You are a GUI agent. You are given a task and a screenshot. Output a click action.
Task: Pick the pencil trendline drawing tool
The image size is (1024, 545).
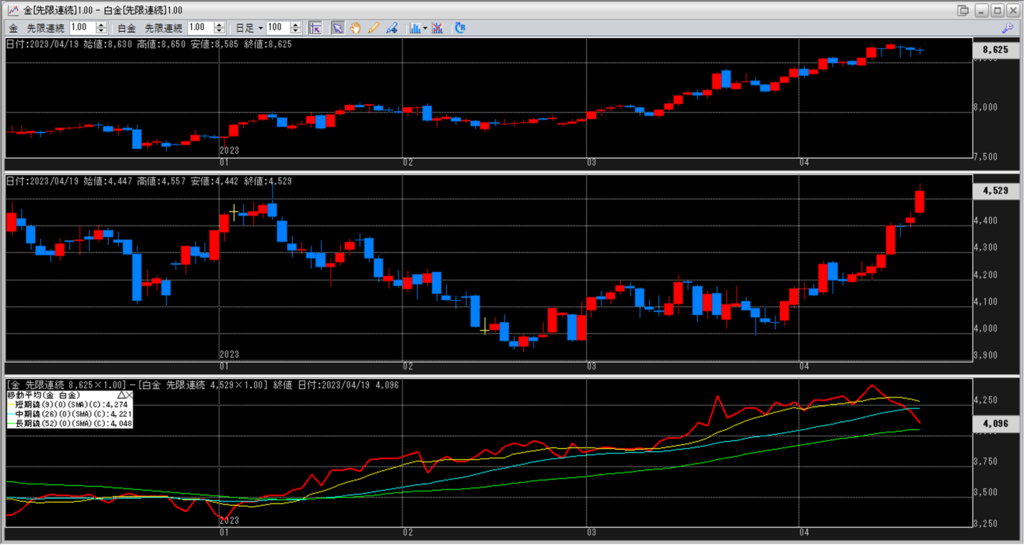373,27
